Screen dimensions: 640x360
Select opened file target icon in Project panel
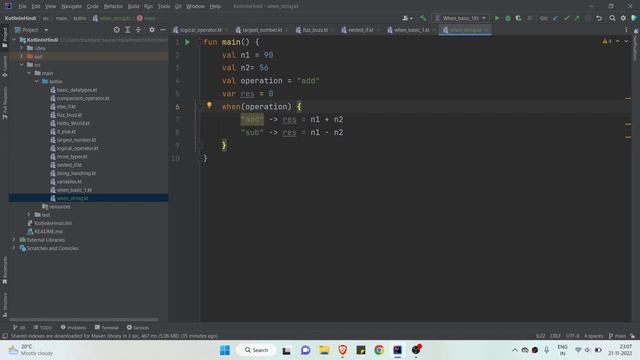pyautogui.click(x=117, y=30)
